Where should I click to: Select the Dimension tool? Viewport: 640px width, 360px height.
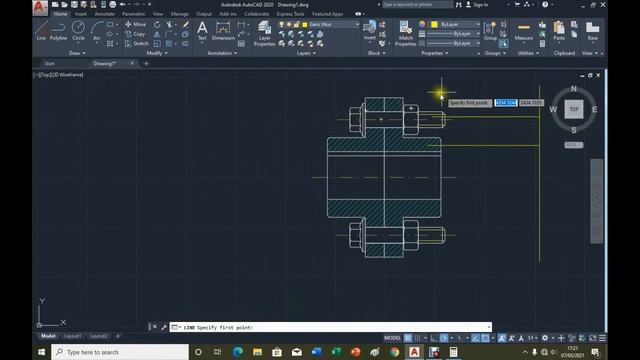[223, 31]
